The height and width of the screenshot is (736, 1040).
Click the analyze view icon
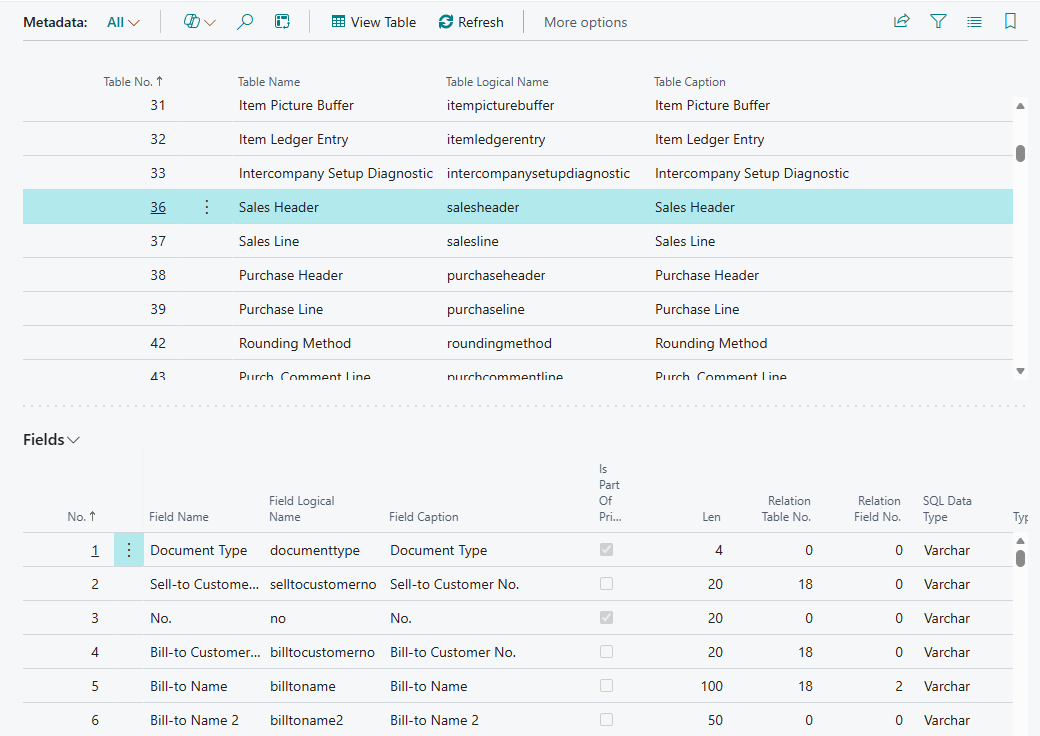click(x=283, y=22)
